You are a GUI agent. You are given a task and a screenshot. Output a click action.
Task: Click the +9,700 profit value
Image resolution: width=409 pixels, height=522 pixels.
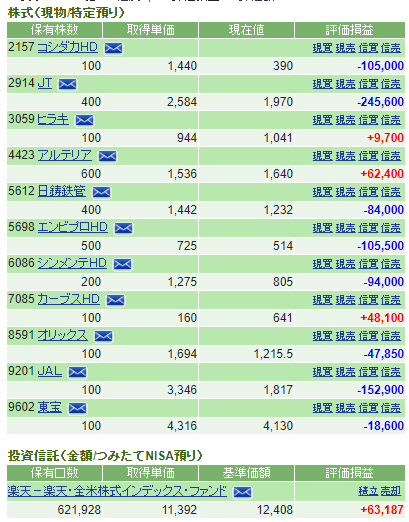click(x=385, y=138)
